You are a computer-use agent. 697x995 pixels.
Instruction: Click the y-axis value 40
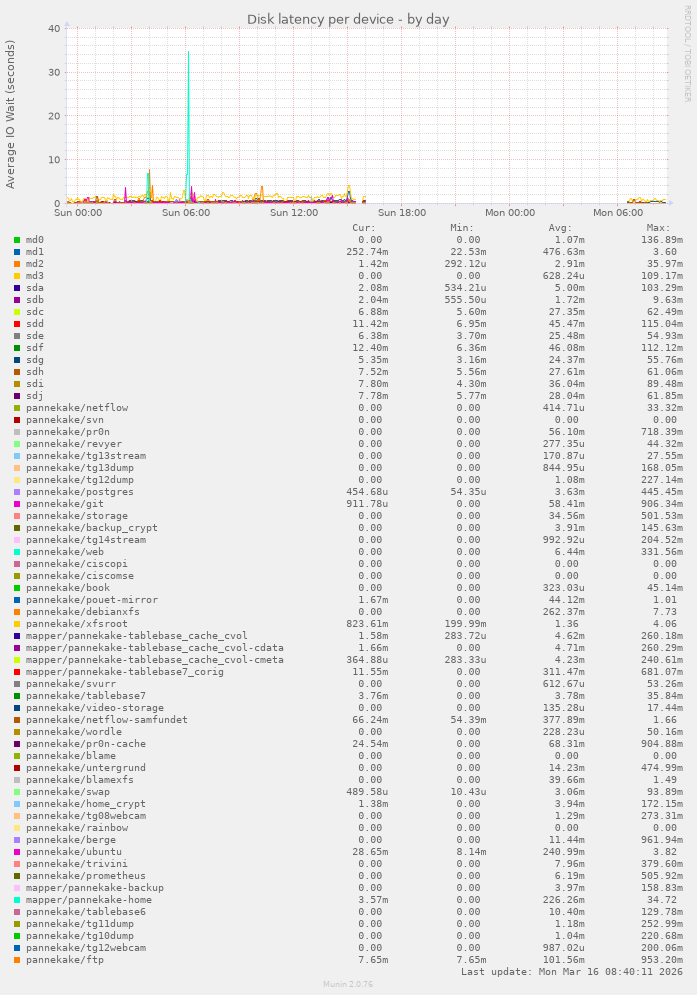pos(54,29)
